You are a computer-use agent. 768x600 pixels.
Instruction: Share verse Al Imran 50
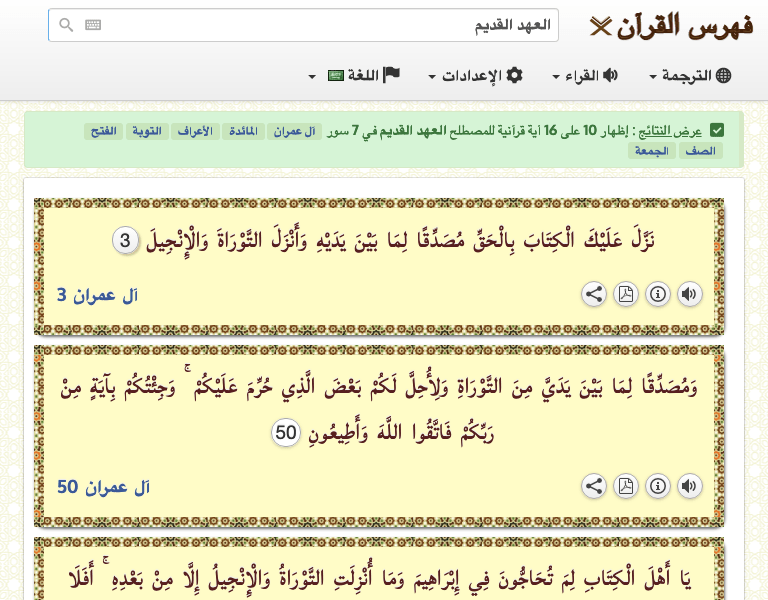593,486
